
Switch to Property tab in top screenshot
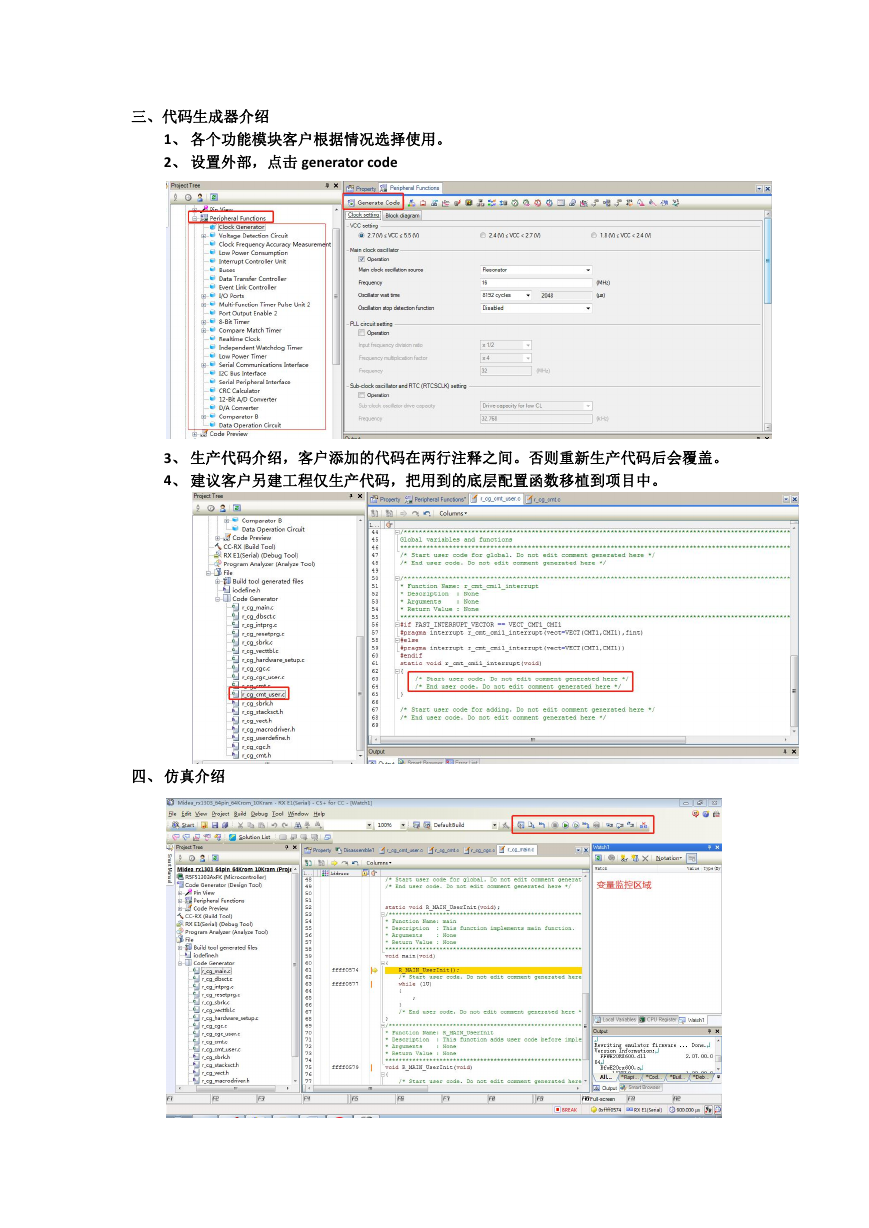coord(361,188)
